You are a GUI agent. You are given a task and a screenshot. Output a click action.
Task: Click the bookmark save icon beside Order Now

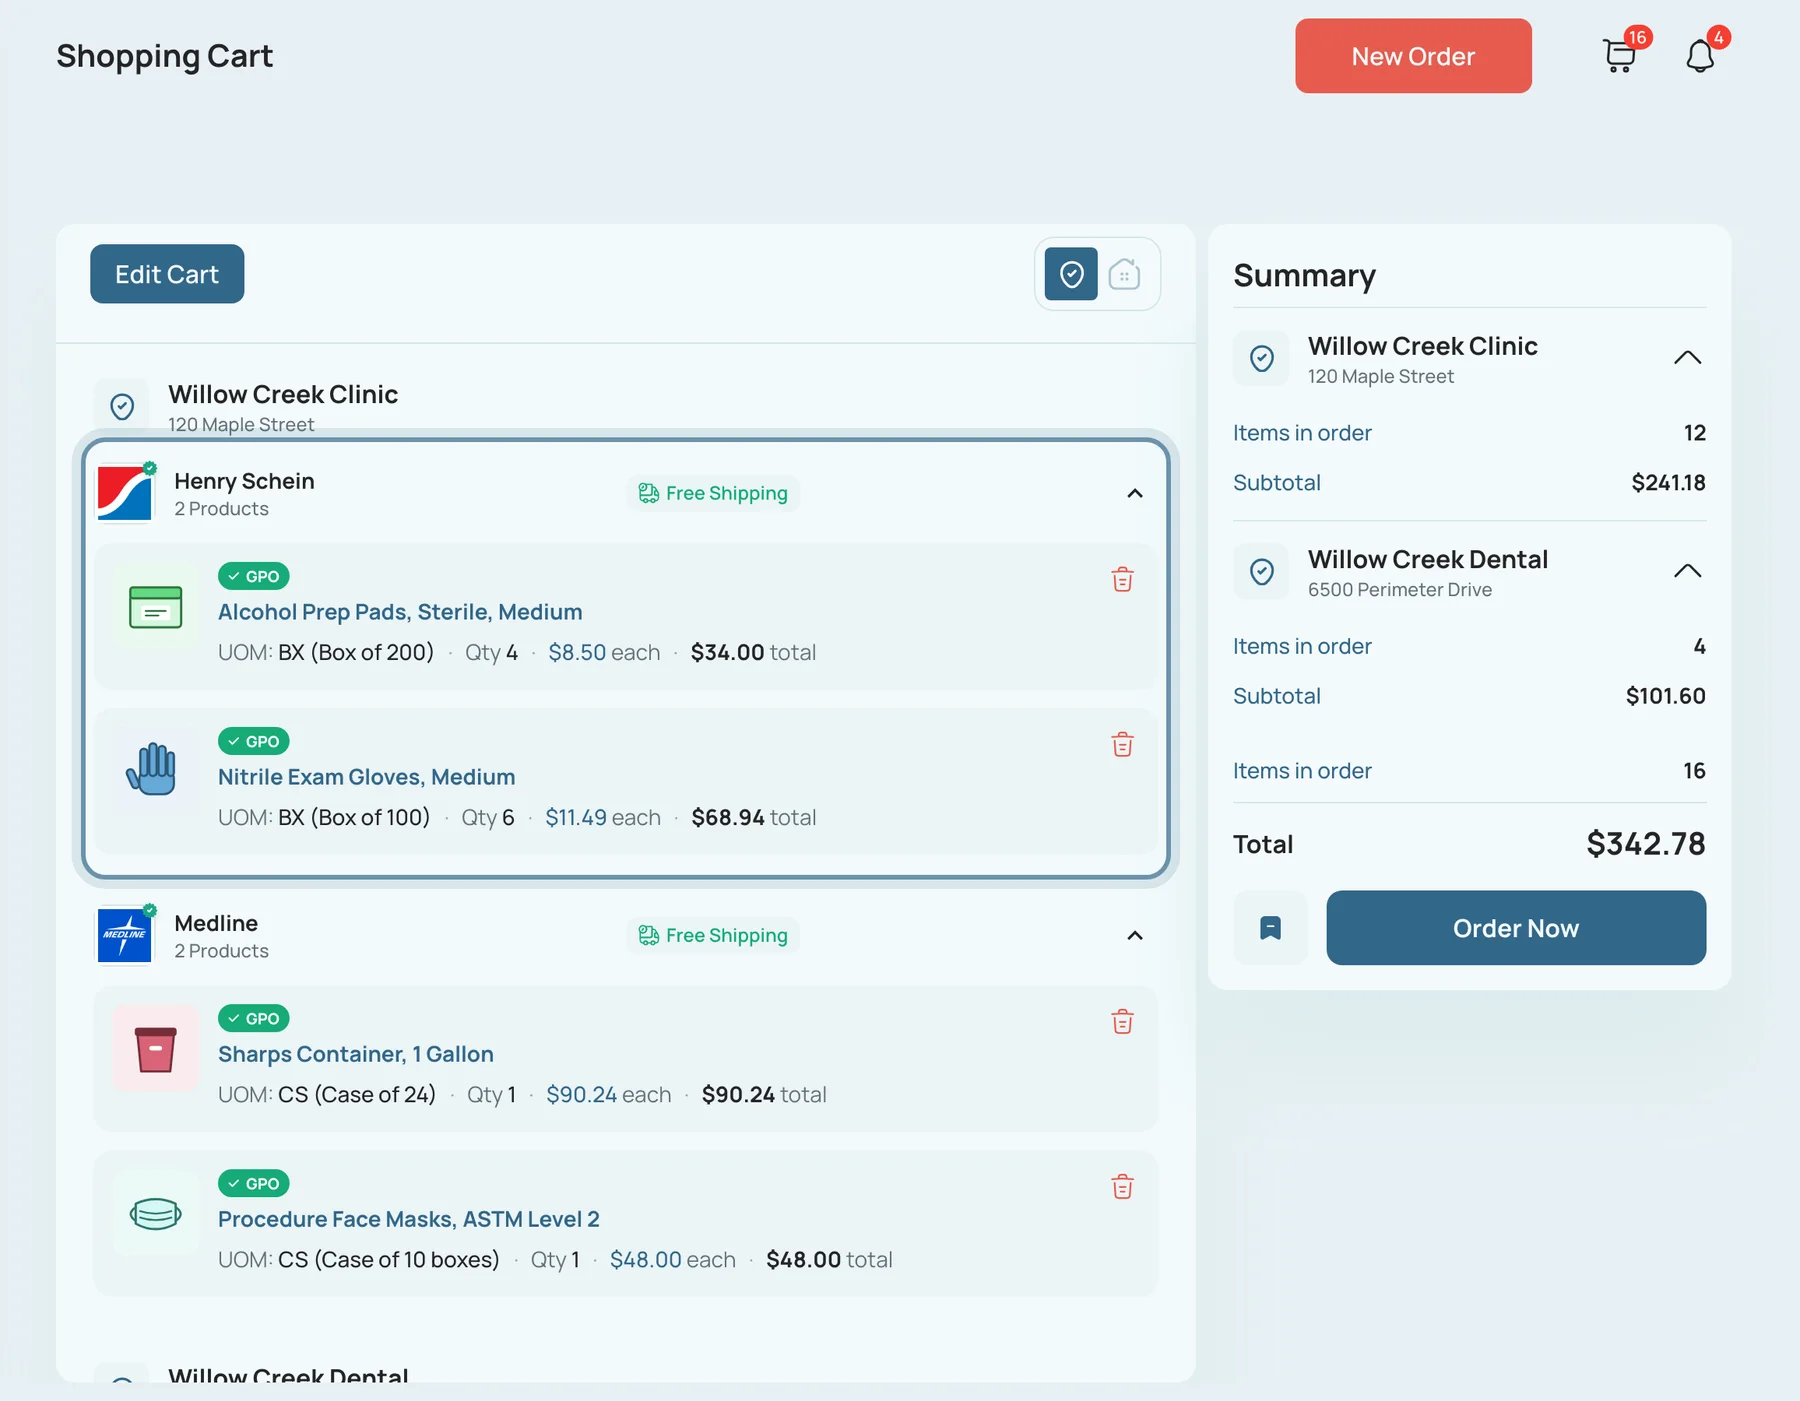(x=1270, y=928)
